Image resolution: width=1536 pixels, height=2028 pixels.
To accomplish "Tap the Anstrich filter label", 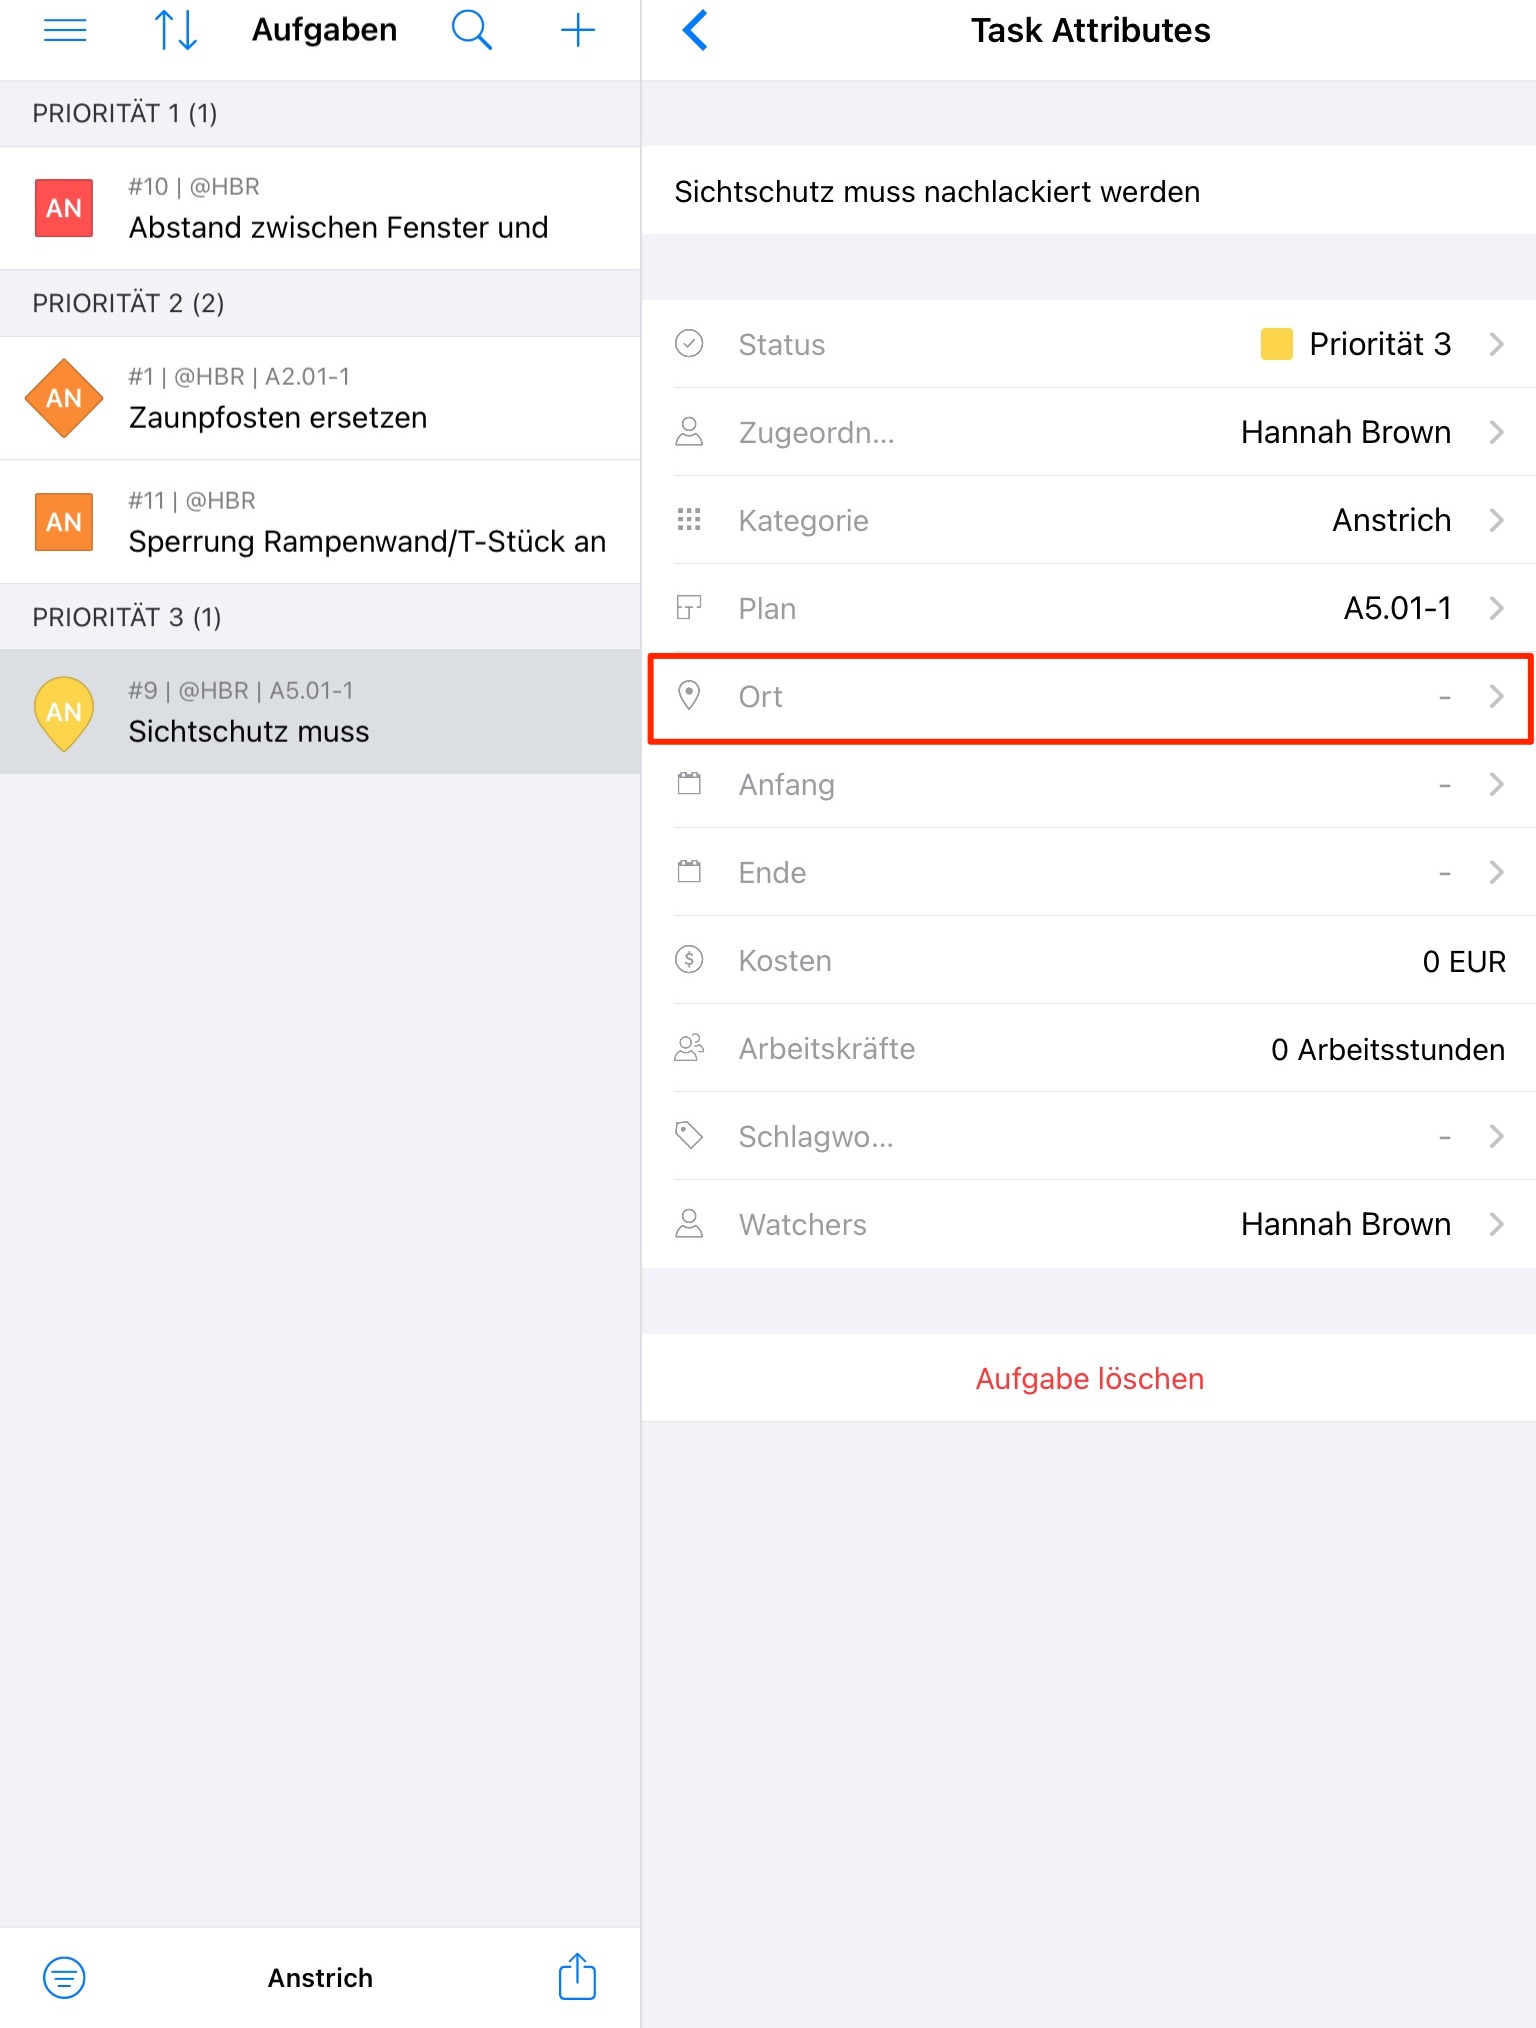I will 320,1977.
